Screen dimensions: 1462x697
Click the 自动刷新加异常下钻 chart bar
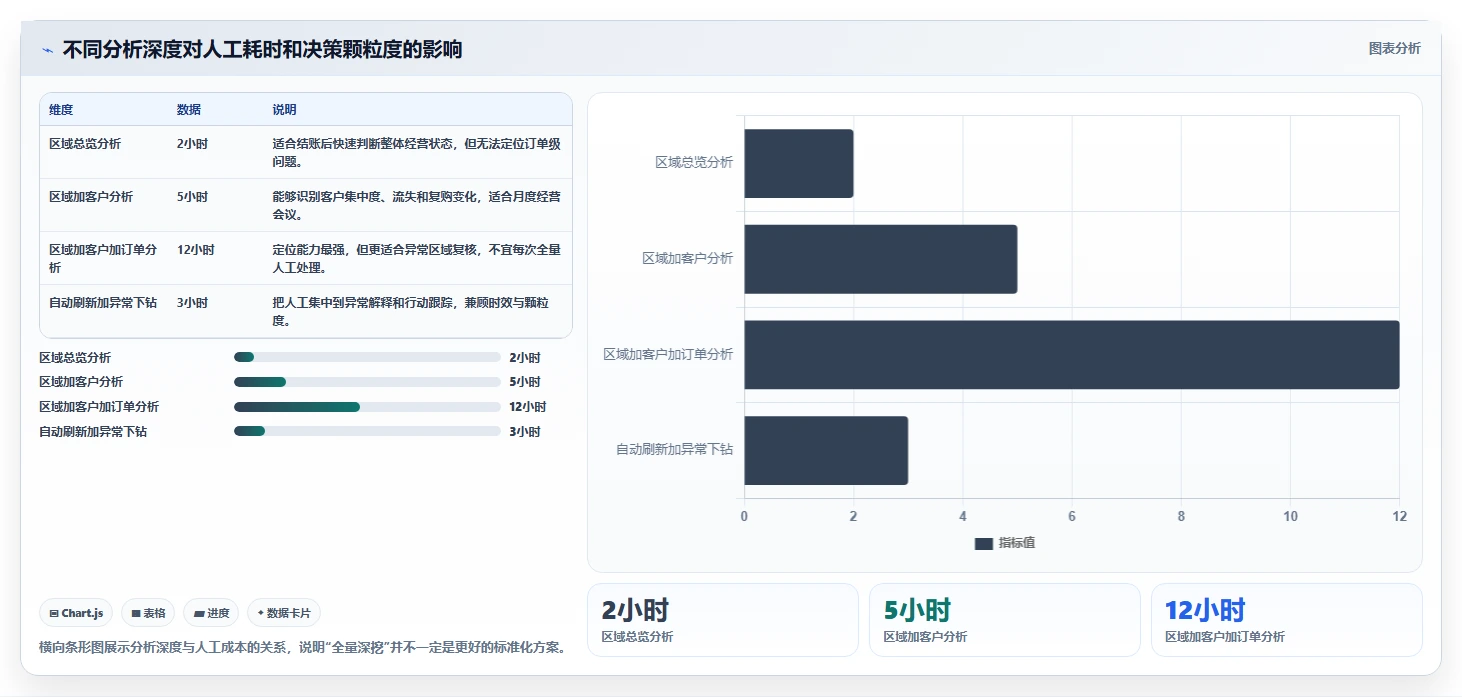(826, 451)
